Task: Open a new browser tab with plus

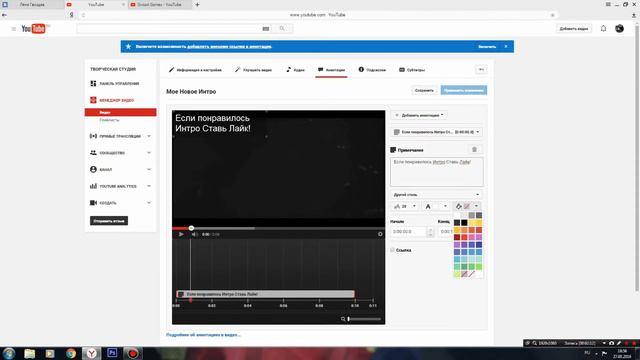Action: (x=197, y=4)
